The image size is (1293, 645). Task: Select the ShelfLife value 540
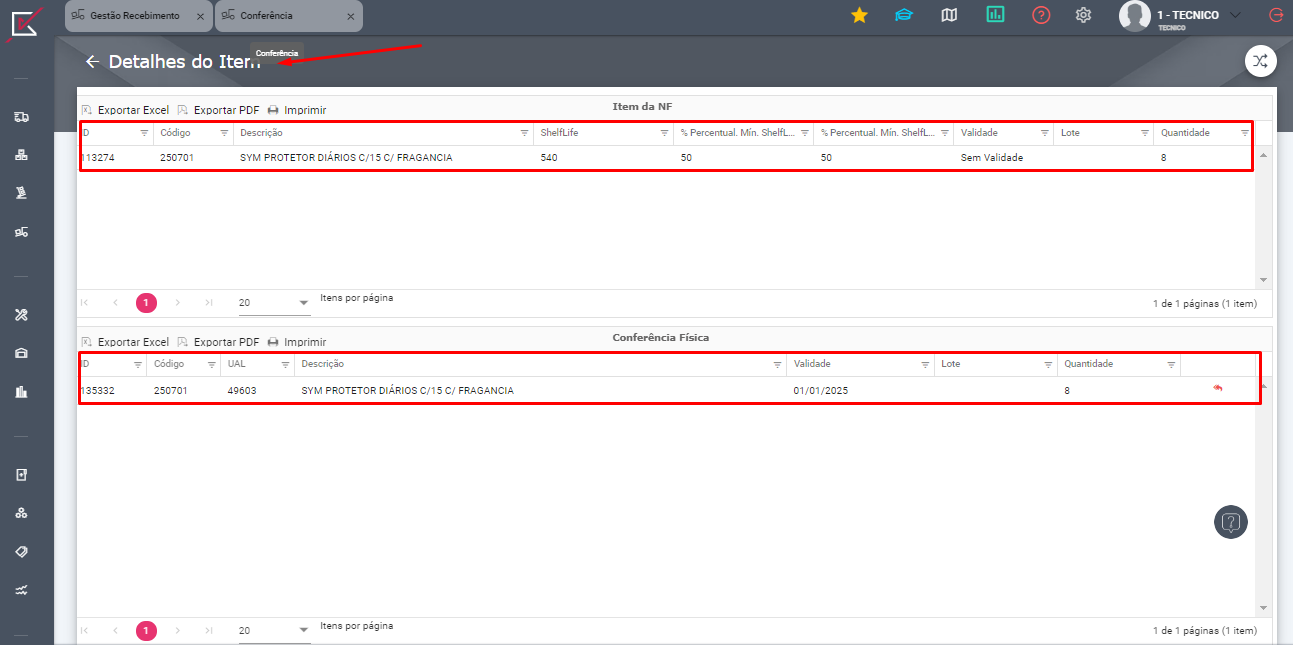pyautogui.click(x=549, y=158)
